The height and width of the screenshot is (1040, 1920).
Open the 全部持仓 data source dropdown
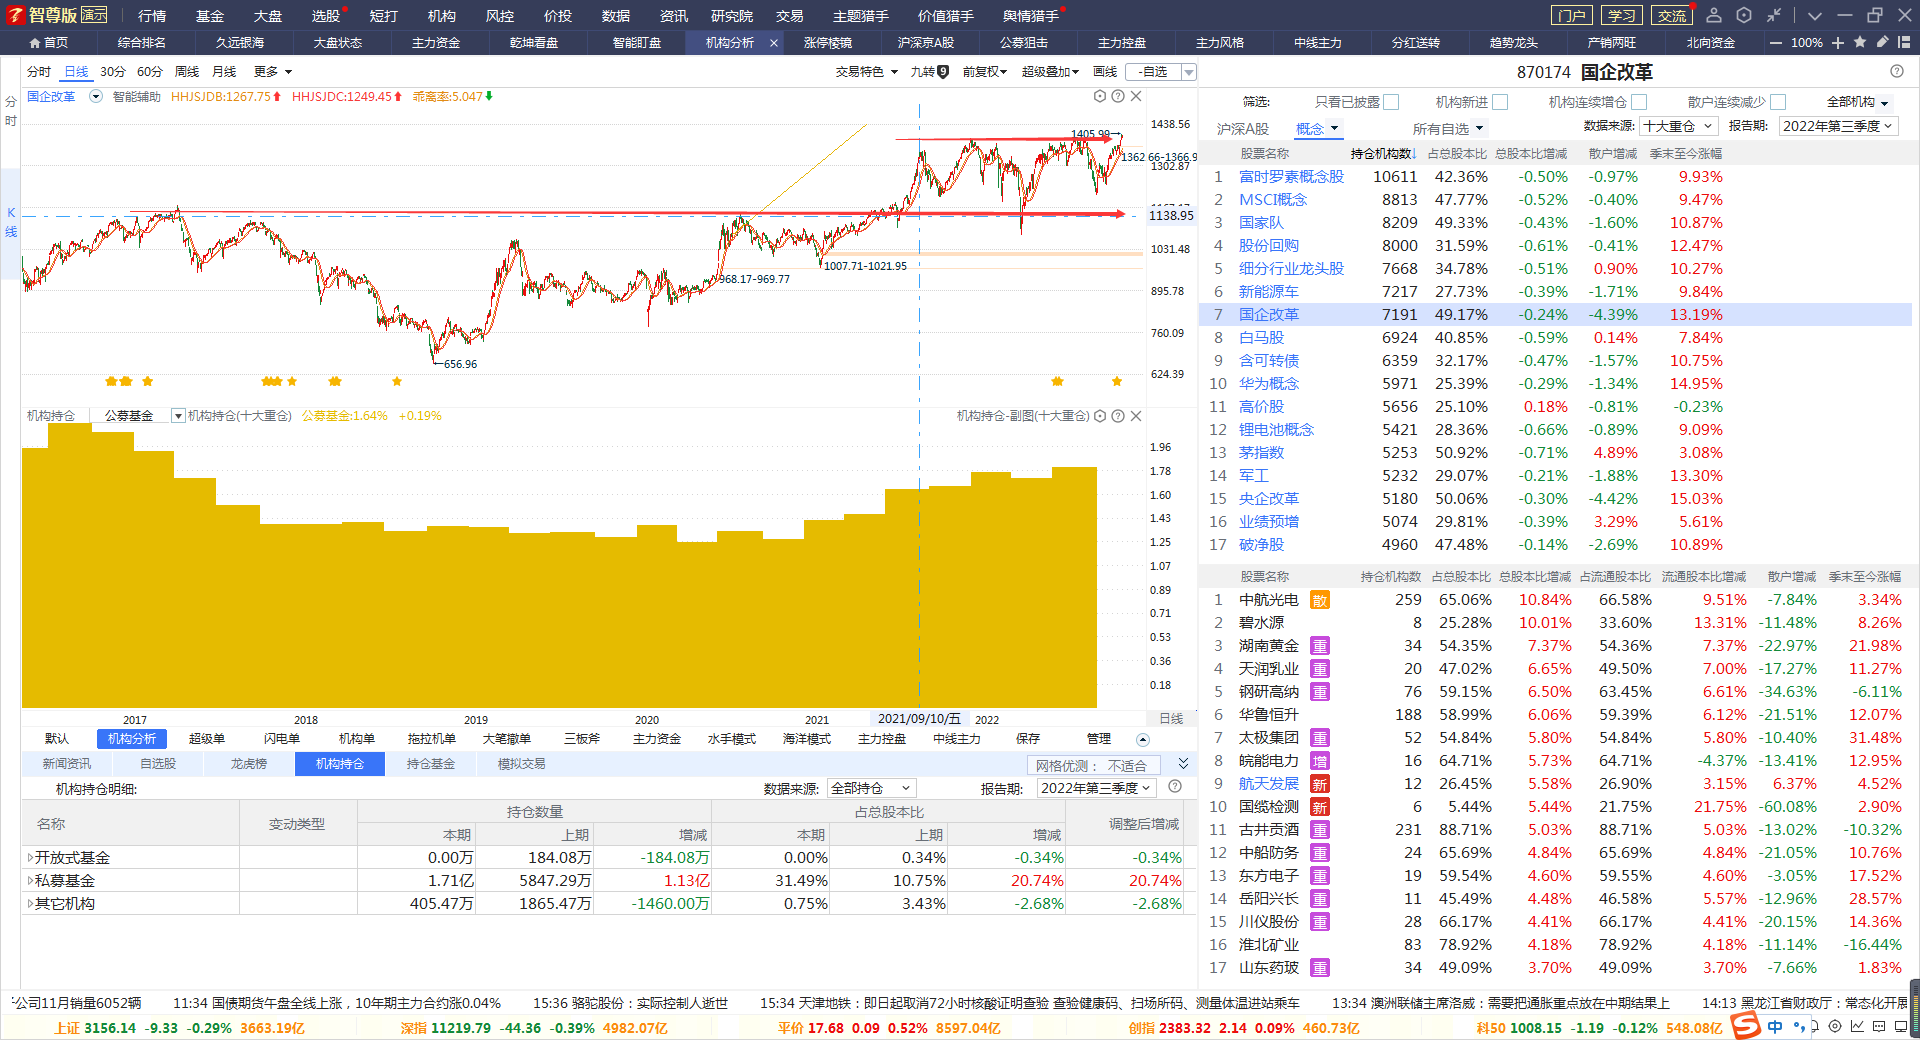872,788
